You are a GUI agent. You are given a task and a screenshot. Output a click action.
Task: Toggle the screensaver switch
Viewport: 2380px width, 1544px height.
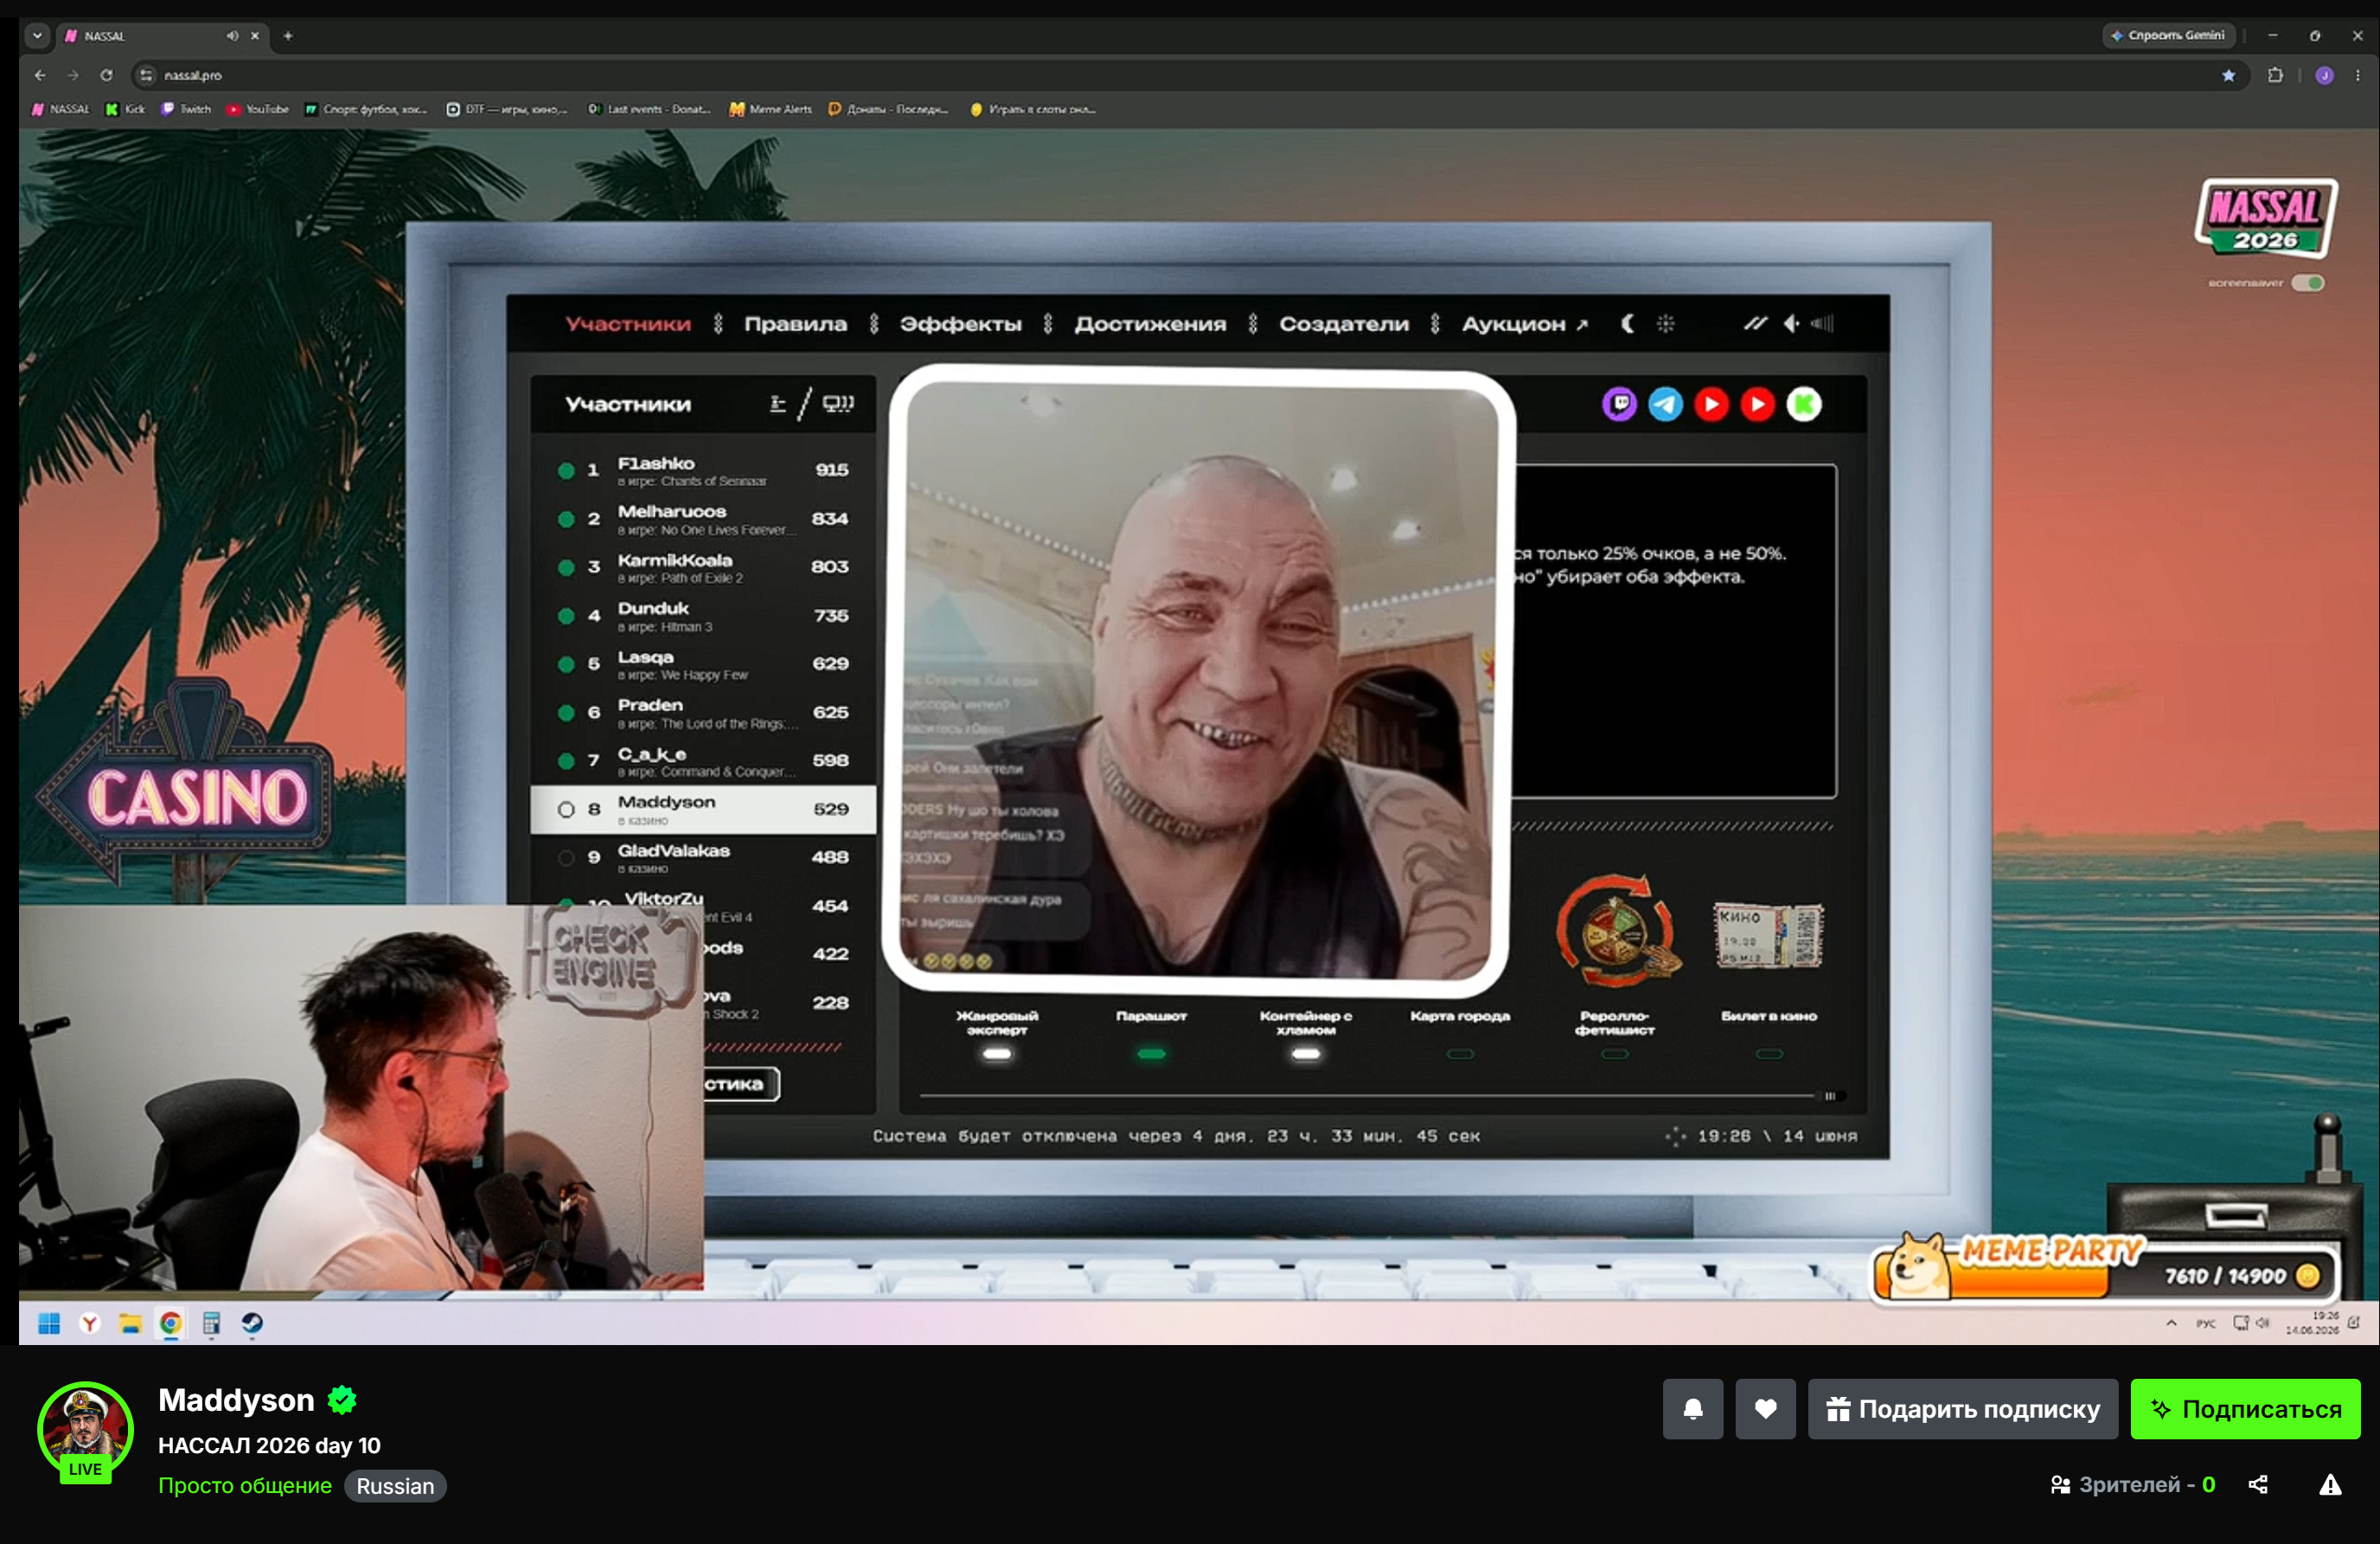coord(2308,283)
